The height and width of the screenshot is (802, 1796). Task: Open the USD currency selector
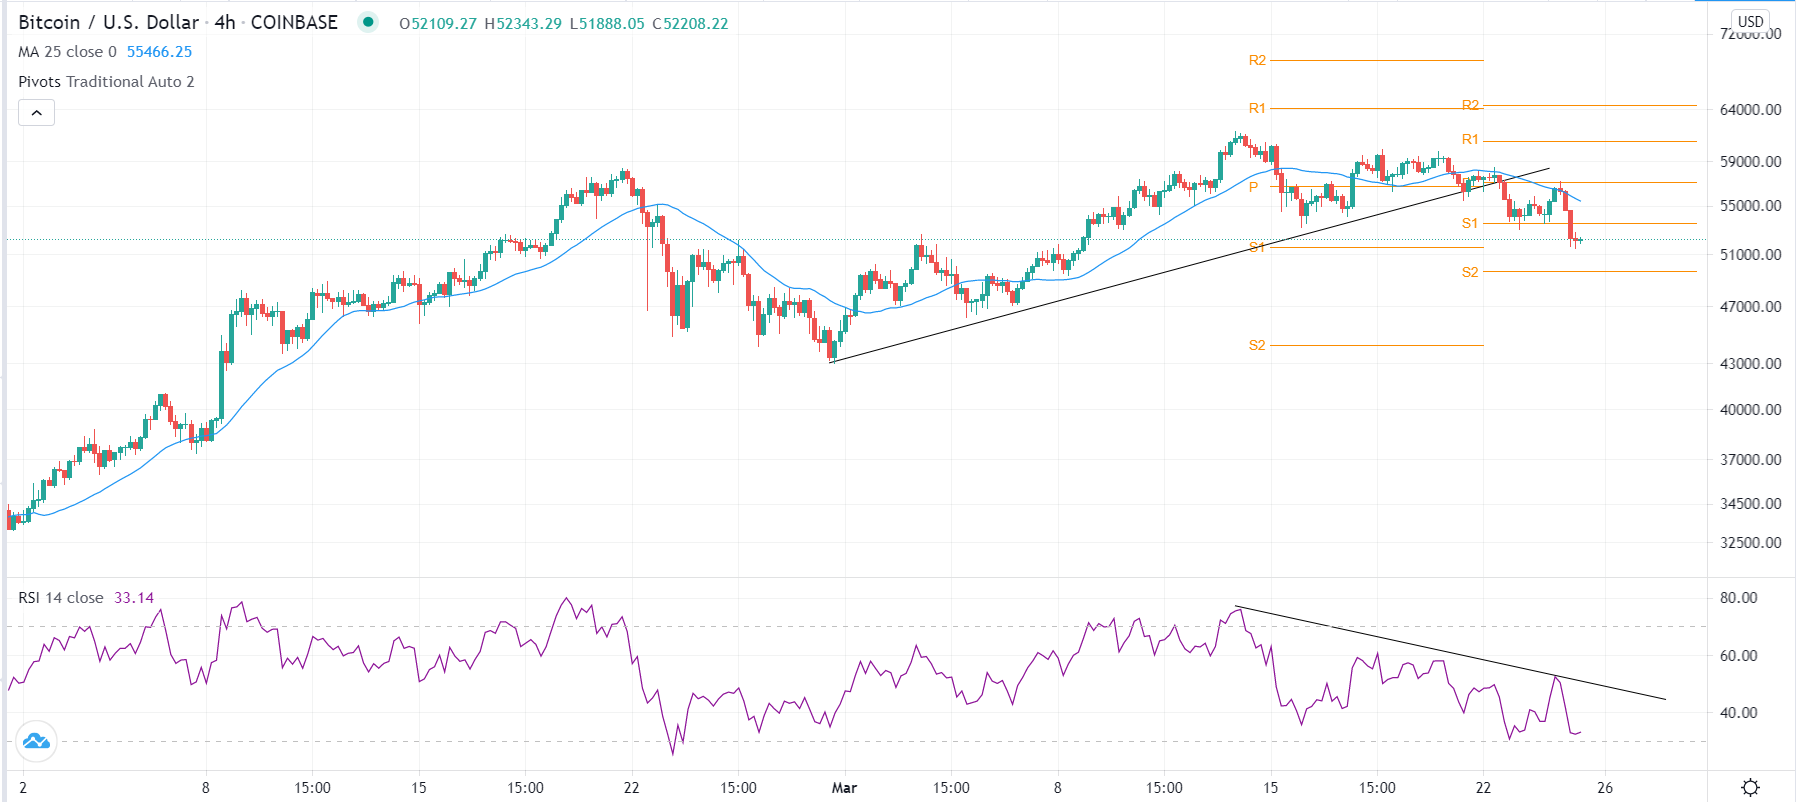1750,21
